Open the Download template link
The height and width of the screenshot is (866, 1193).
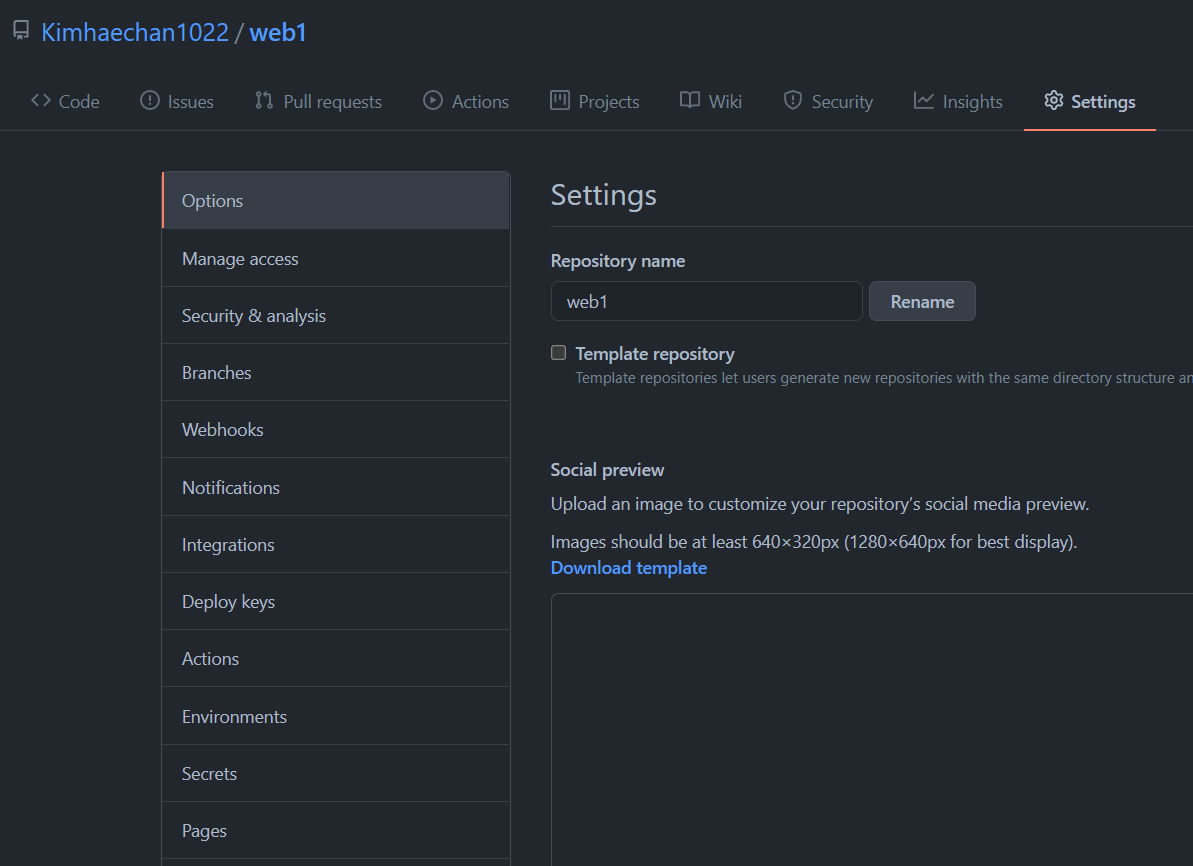(628, 568)
